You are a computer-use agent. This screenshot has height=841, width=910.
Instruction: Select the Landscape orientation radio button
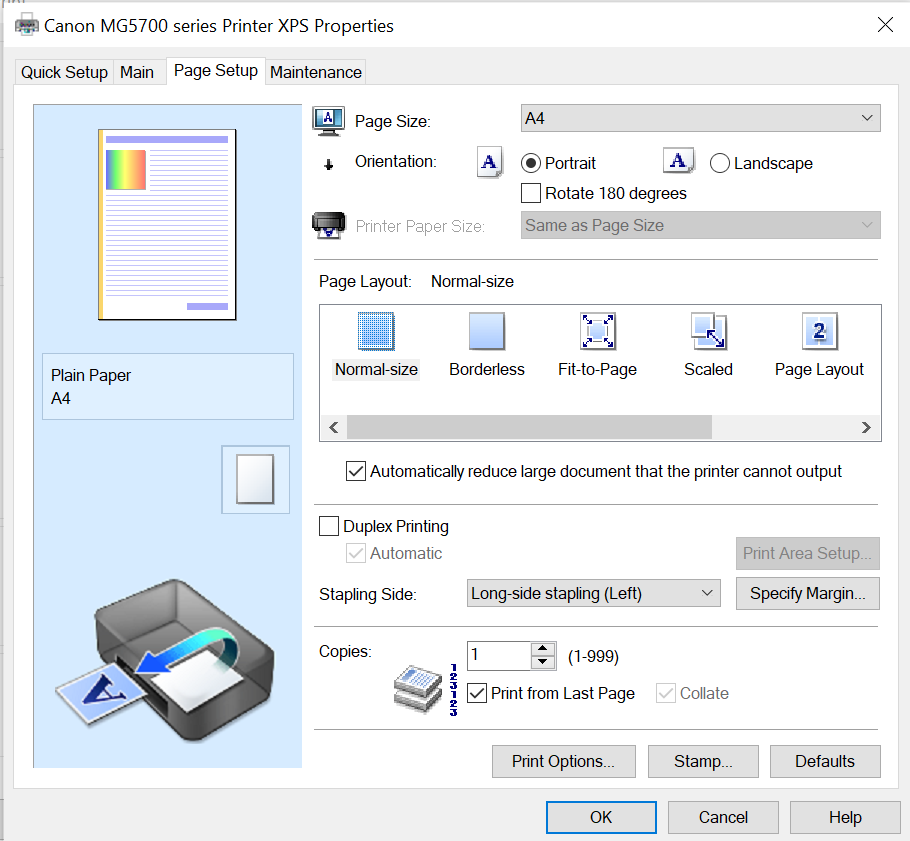coord(718,163)
